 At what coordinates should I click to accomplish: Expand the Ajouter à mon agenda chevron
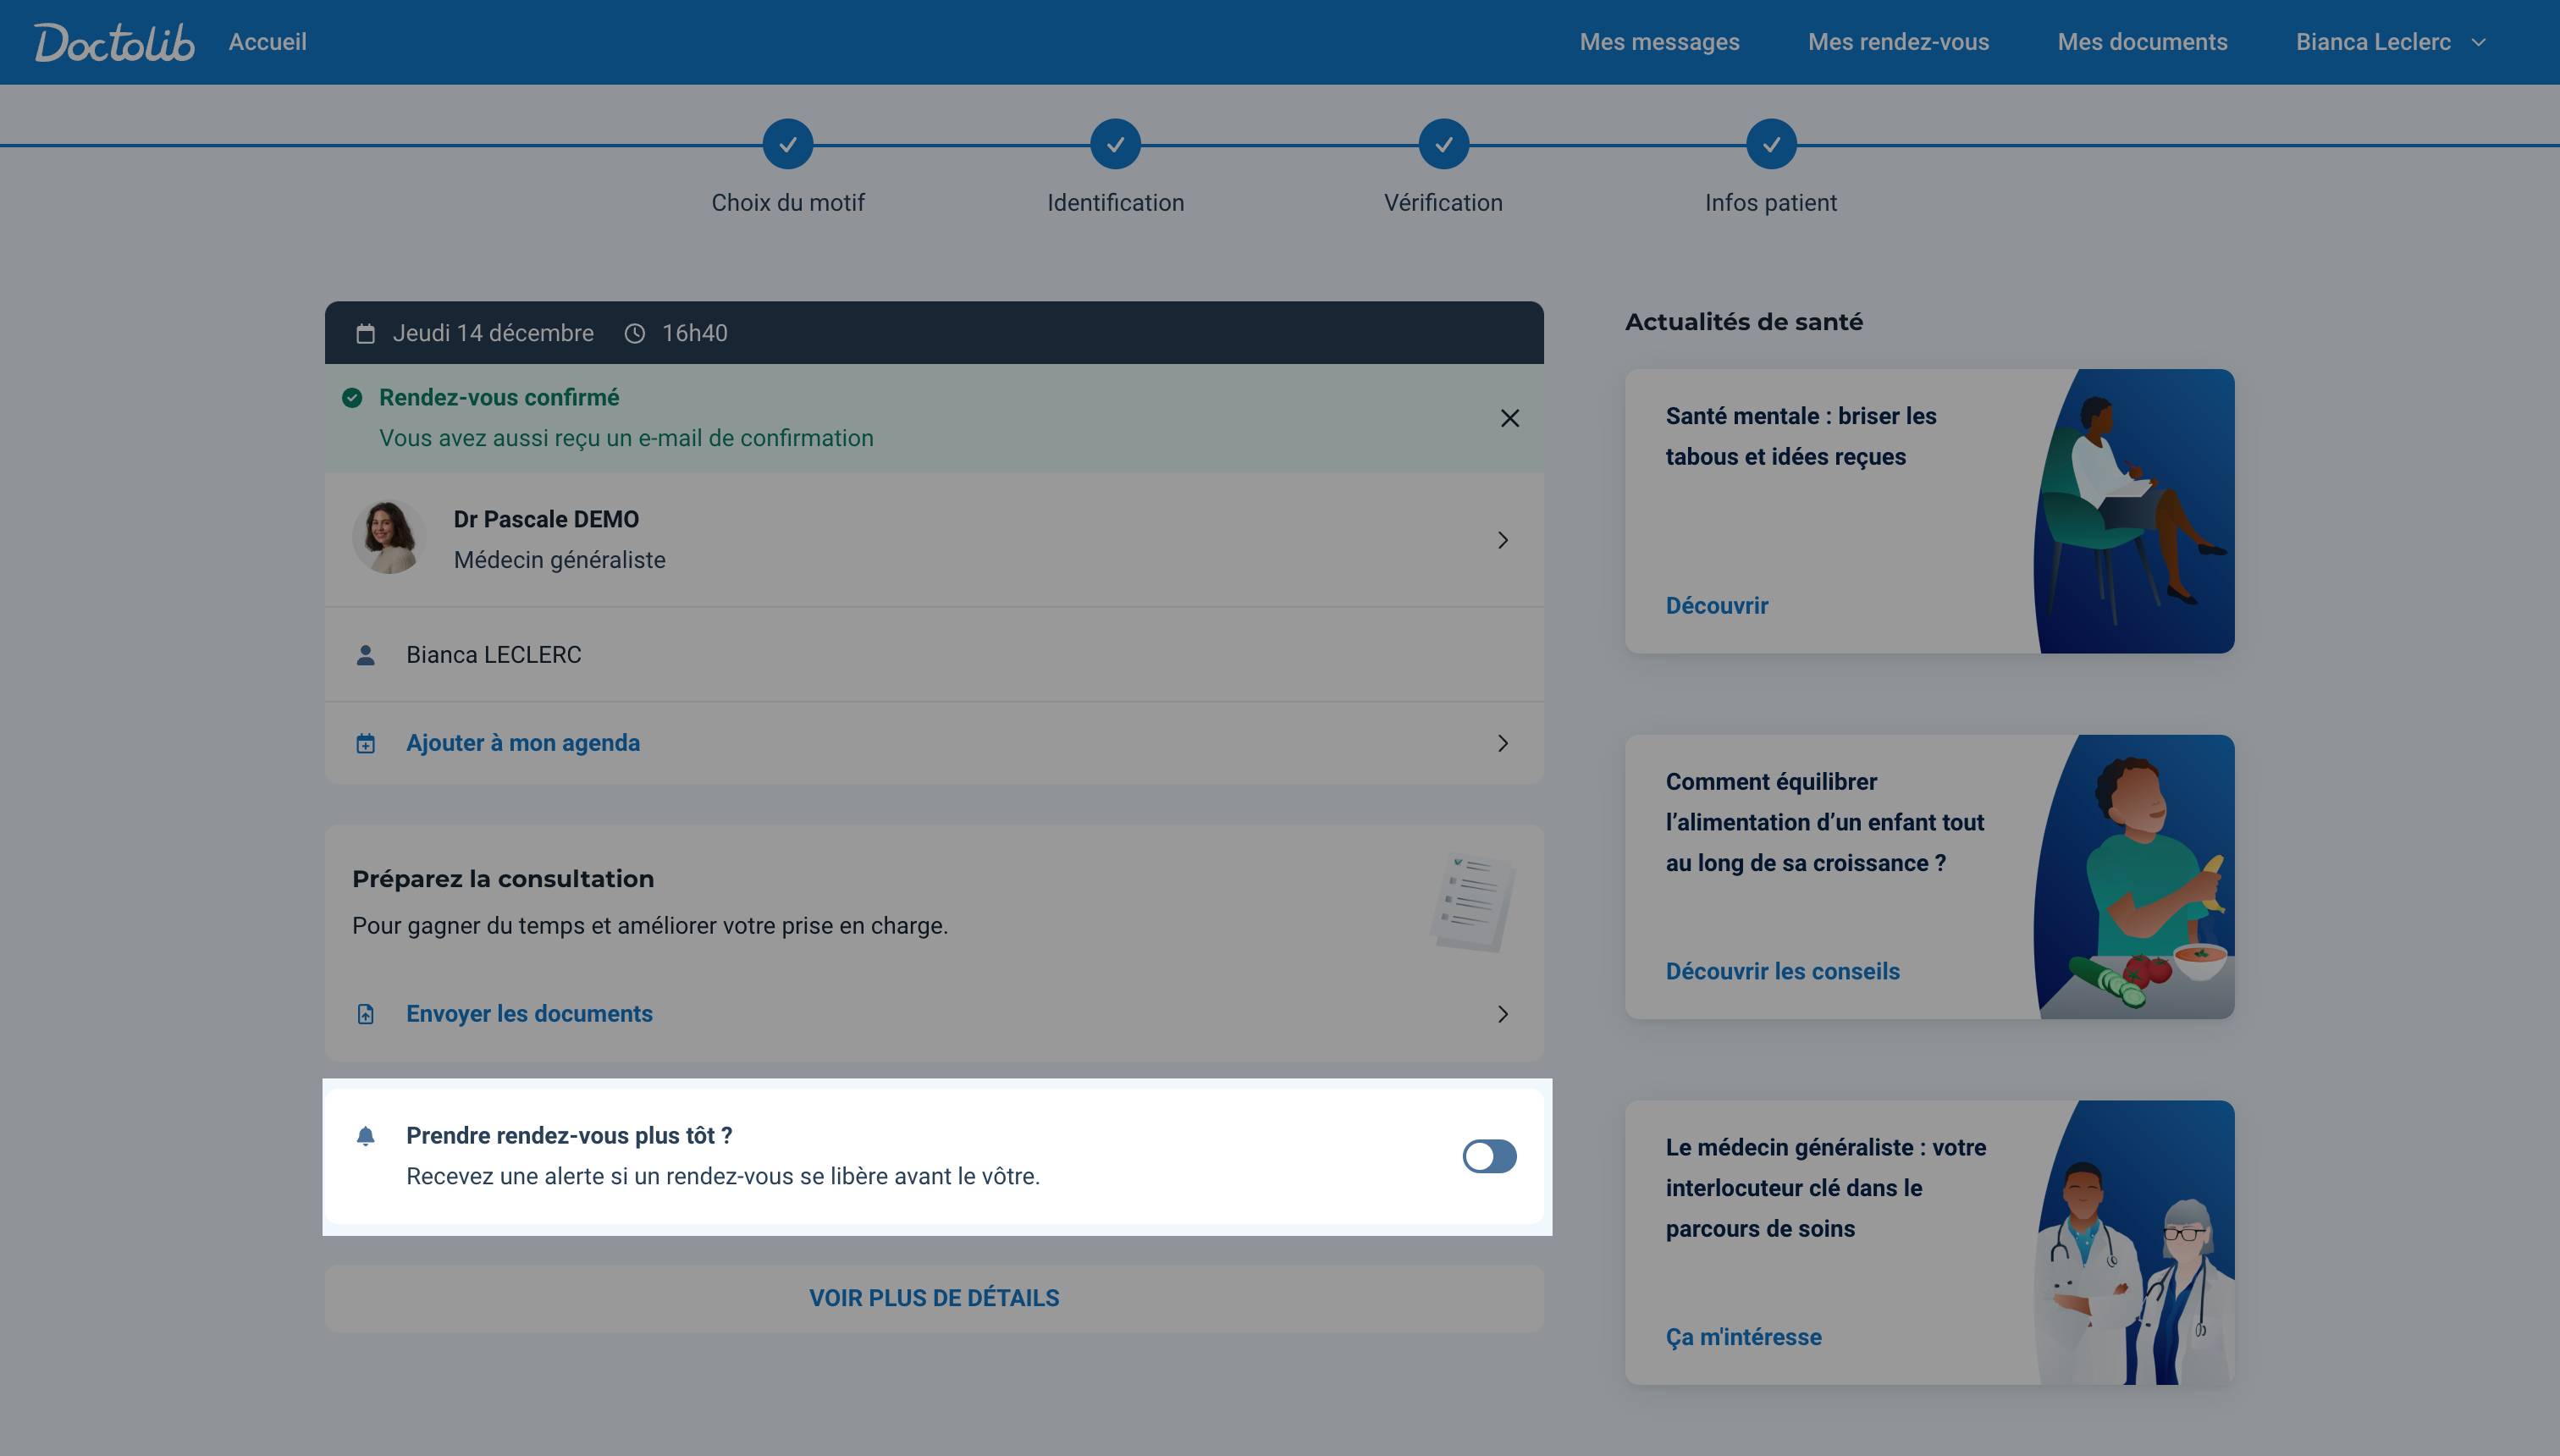tap(1502, 743)
